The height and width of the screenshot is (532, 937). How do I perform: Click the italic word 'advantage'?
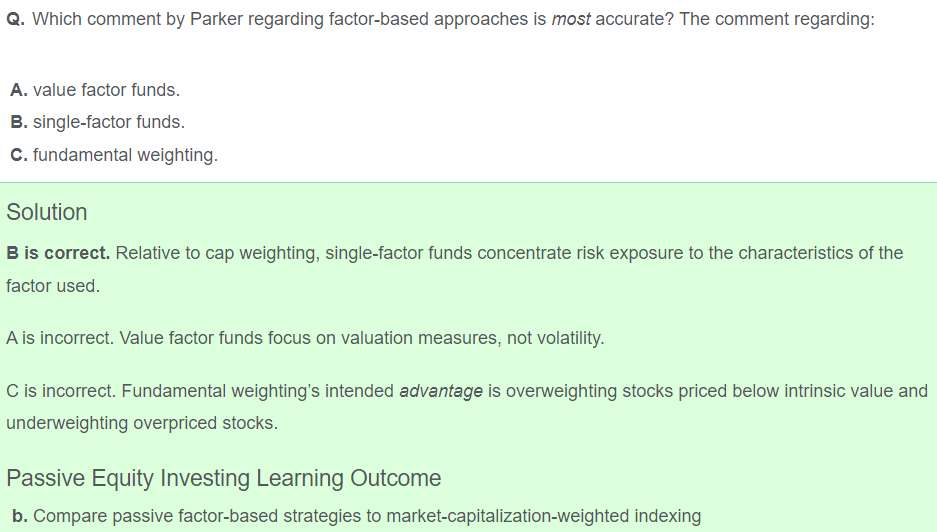click(441, 391)
